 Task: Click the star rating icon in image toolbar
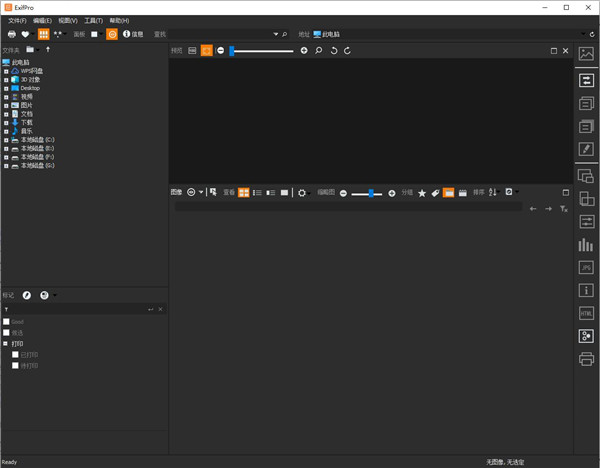click(x=421, y=192)
